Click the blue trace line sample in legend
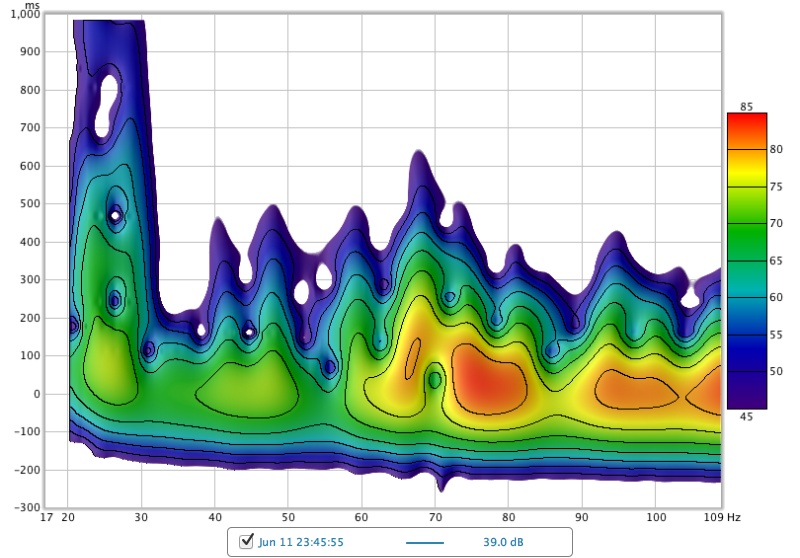 coord(424,542)
